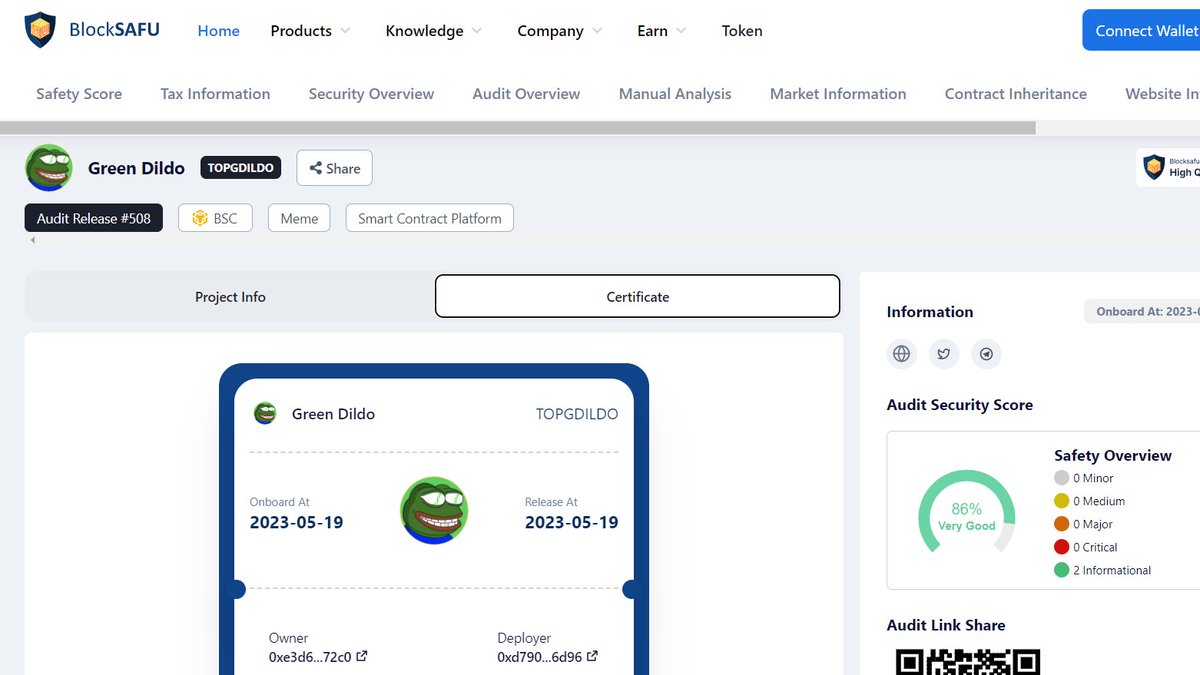Open the Token menu item
The height and width of the screenshot is (675, 1200).
(x=742, y=31)
